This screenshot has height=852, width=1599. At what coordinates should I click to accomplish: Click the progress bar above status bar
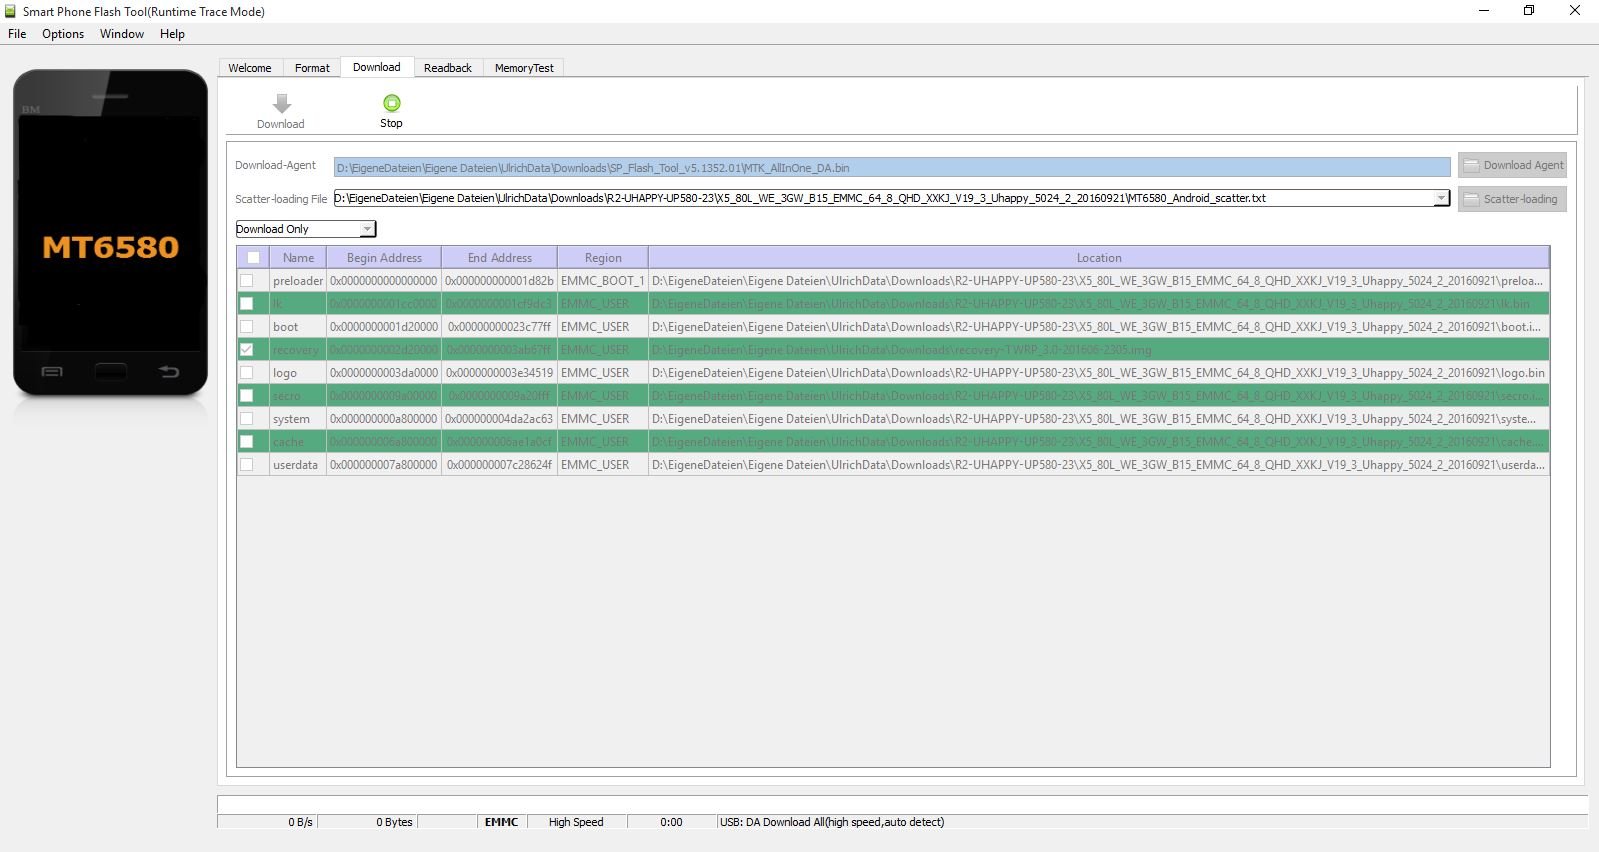pos(902,804)
